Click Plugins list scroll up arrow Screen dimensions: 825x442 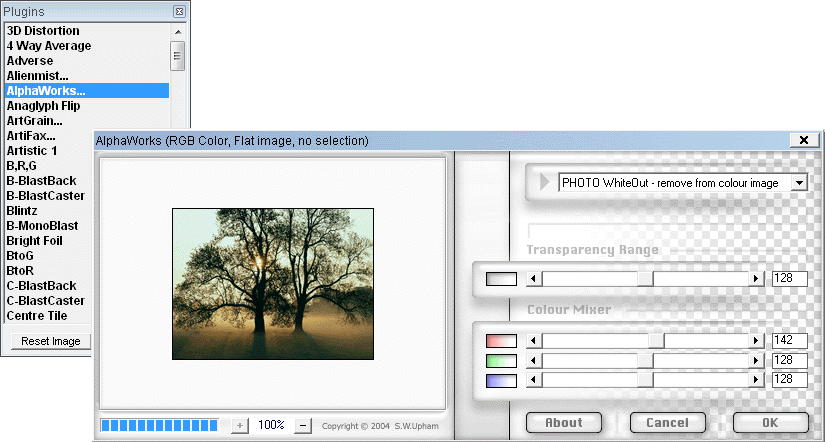pyautogui.click(x=177, y=32)
